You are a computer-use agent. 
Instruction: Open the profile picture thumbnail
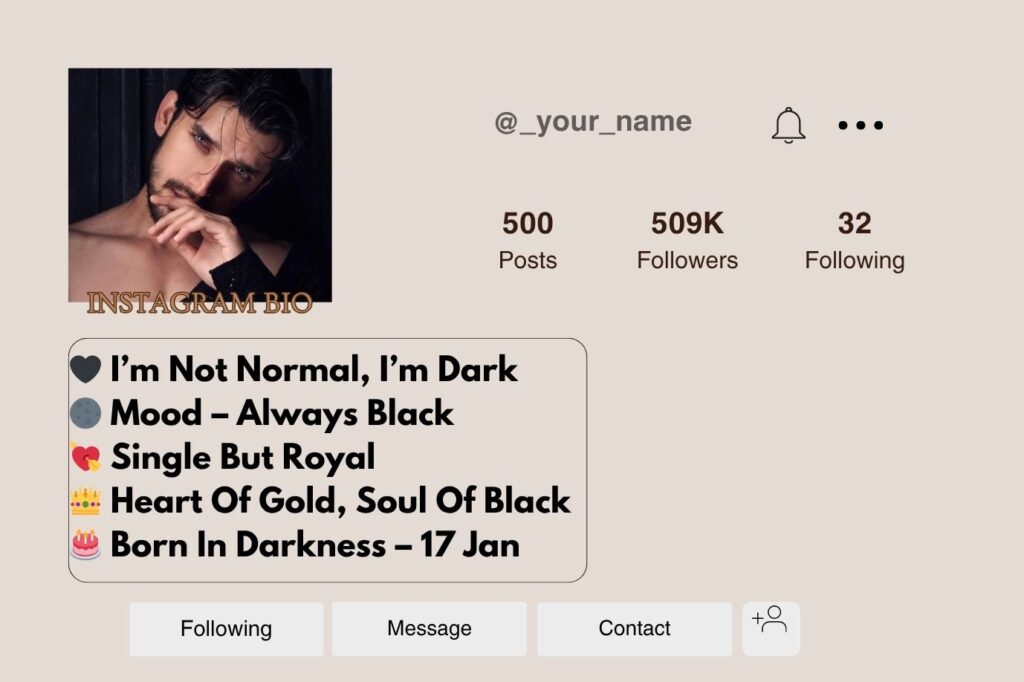[200, 180]
